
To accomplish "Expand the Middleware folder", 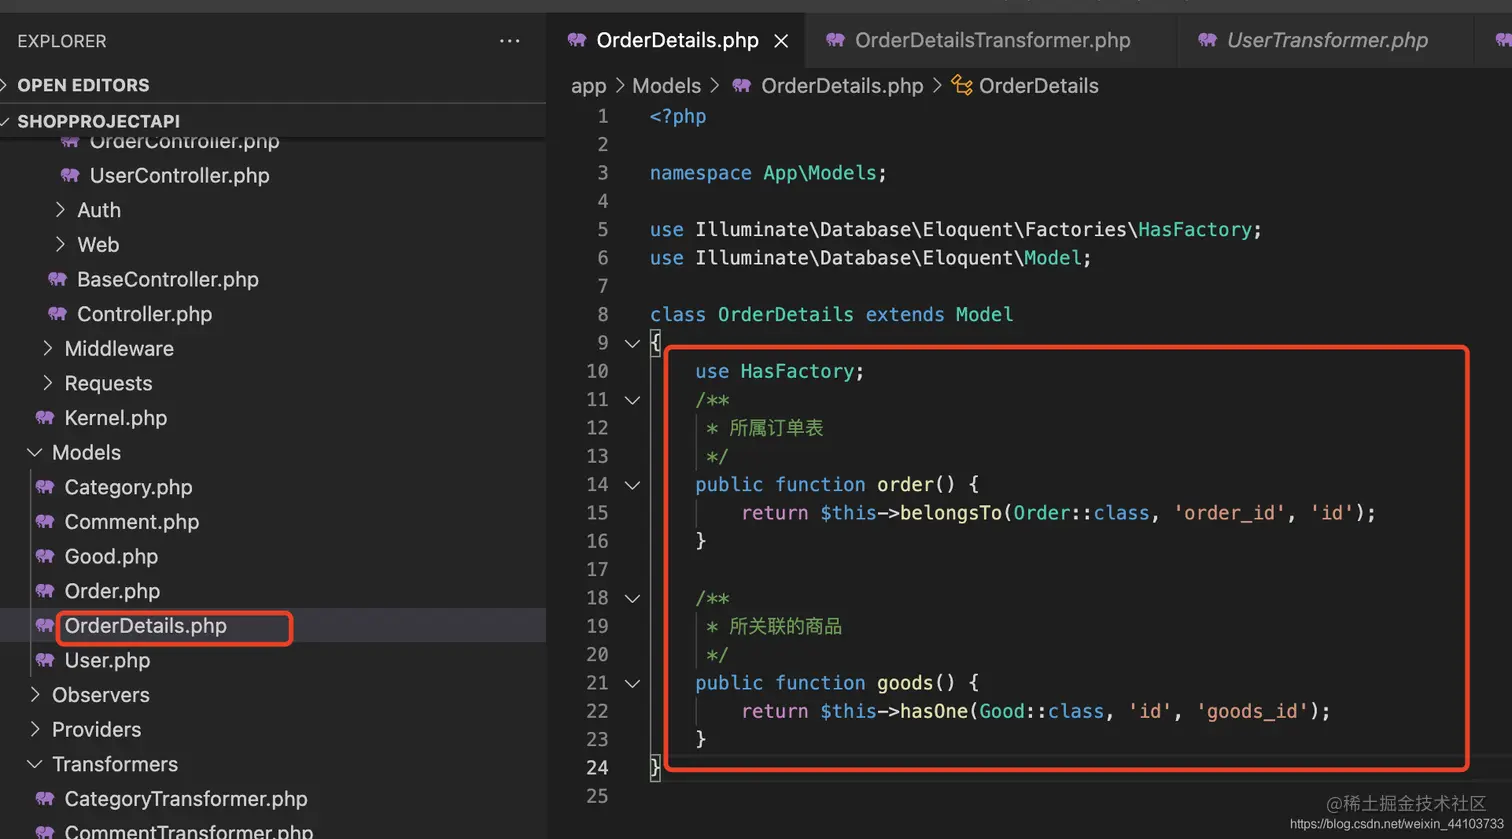I will 119,349.
